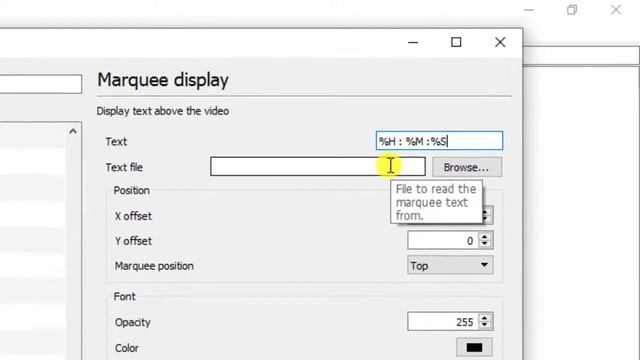The image size is (640, 360).
Task: Click the X offset label
Action: pyautogui.click(x=133, y=216)
